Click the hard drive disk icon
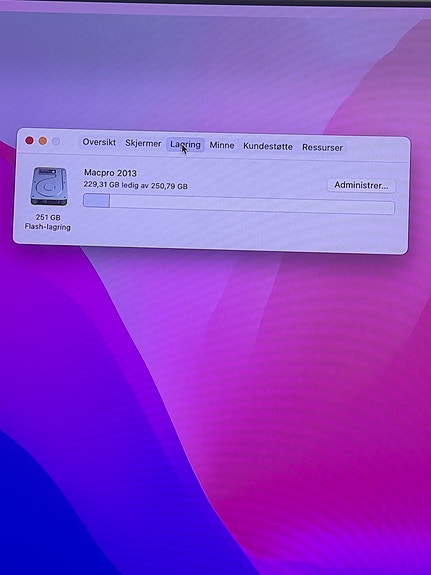Screen dimensions: 431x575 (49, 186)
